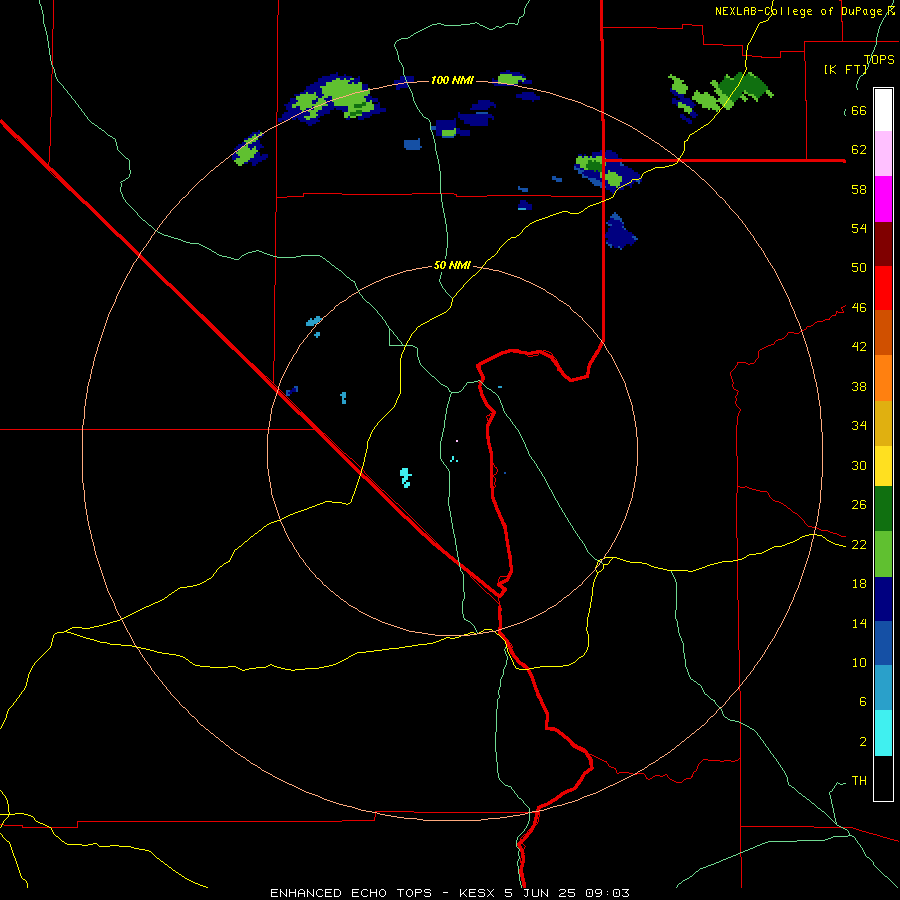Click the light pink swatch in the color scale
Screen dimensions: 900x900
pyautogui.click(x=883, y=154)
